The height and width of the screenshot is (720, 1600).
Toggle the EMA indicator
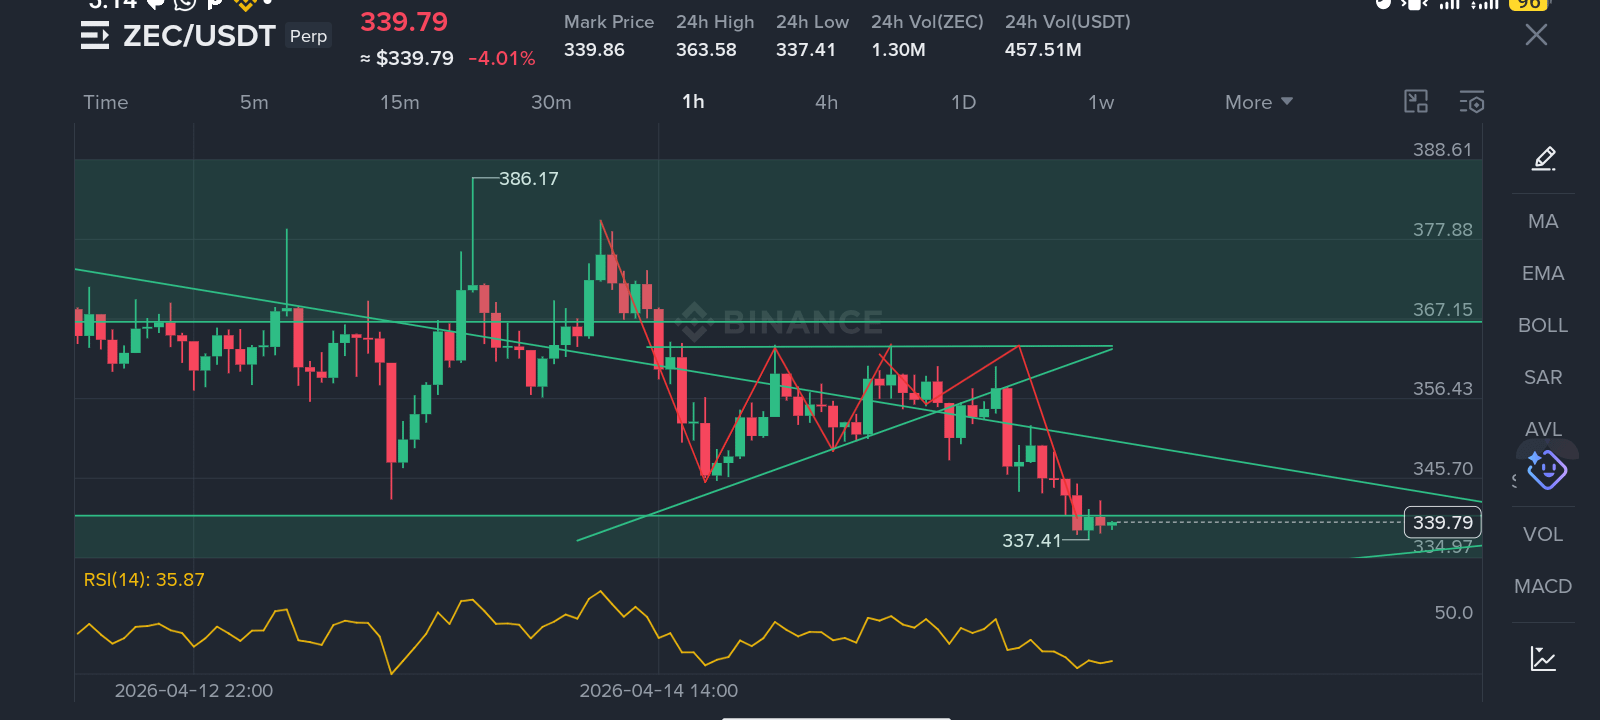(x=1543, y=273)
